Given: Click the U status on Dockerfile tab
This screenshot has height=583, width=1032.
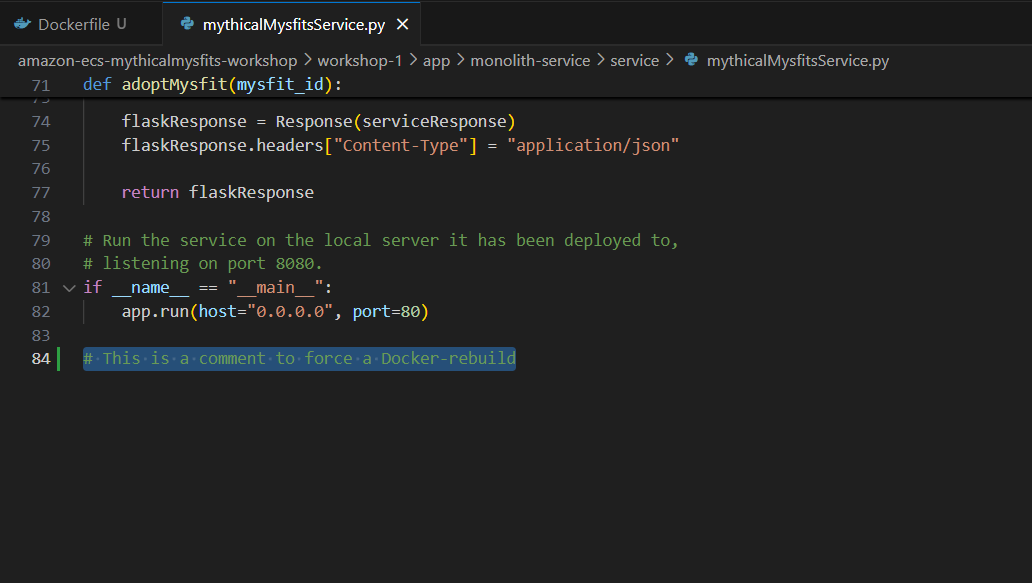Looking at the screenshot, I should [121, 24].
